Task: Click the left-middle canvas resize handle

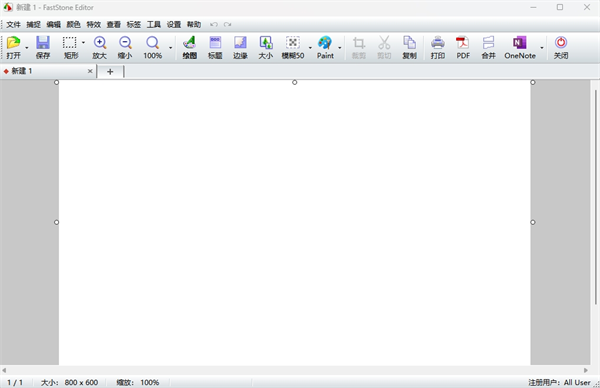Action: click(56, 222)
